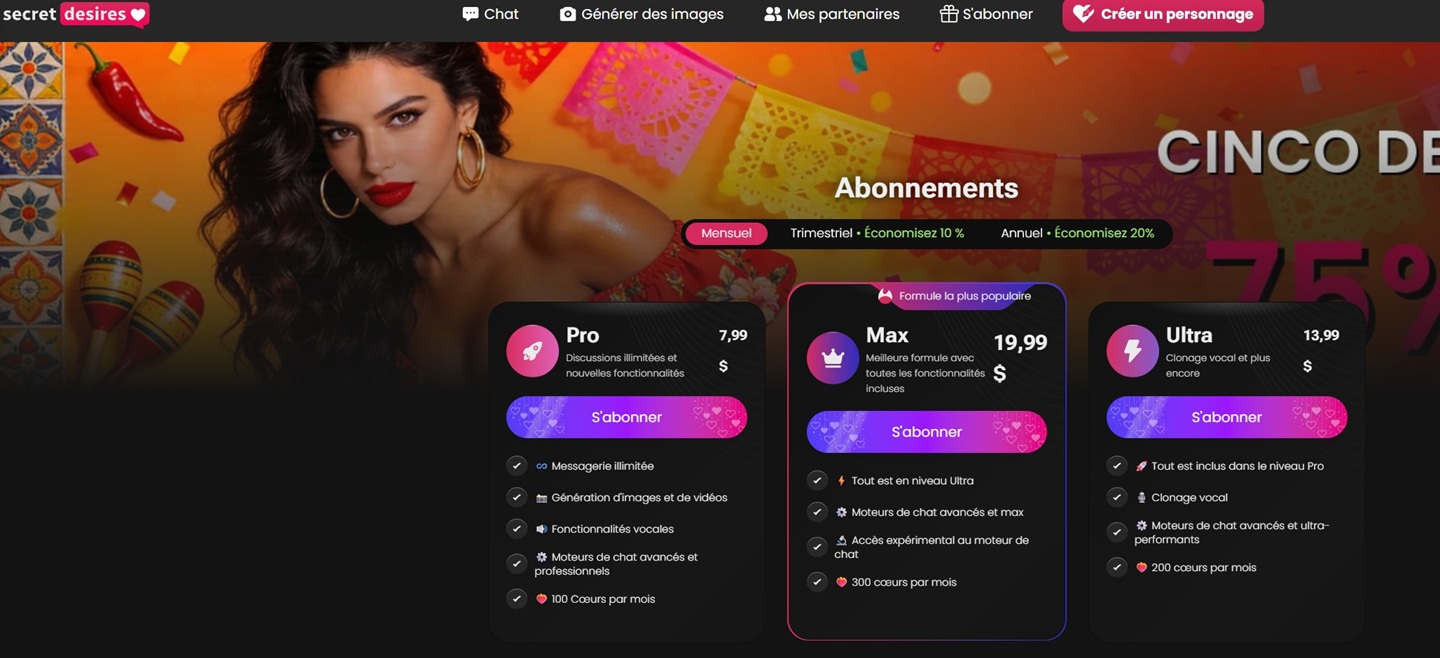Subscribe to the Ultra plan

[x=1227, y=417]
